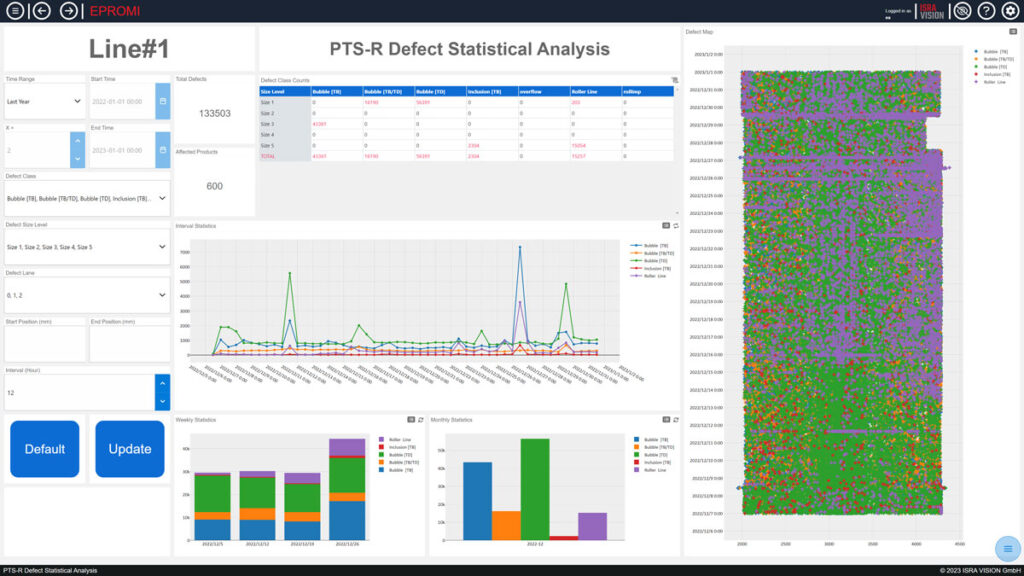
Task: Refresh the Weekly Statistics chart
Action: click(420, 420)
